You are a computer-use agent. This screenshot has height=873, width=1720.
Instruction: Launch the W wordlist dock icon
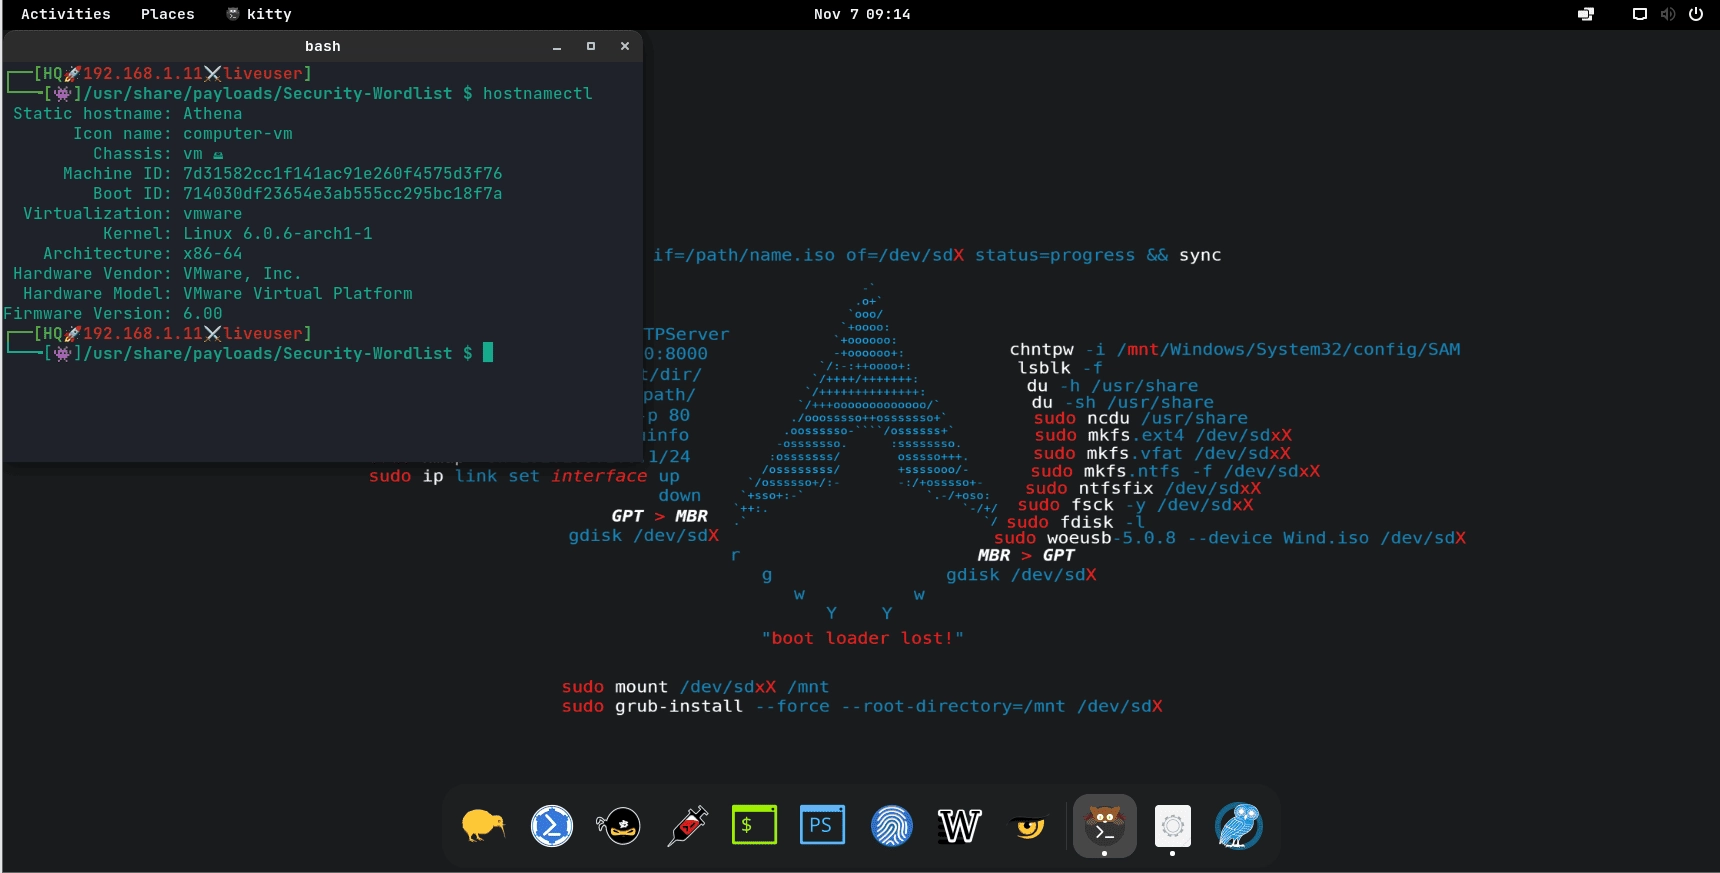(959, 826)
